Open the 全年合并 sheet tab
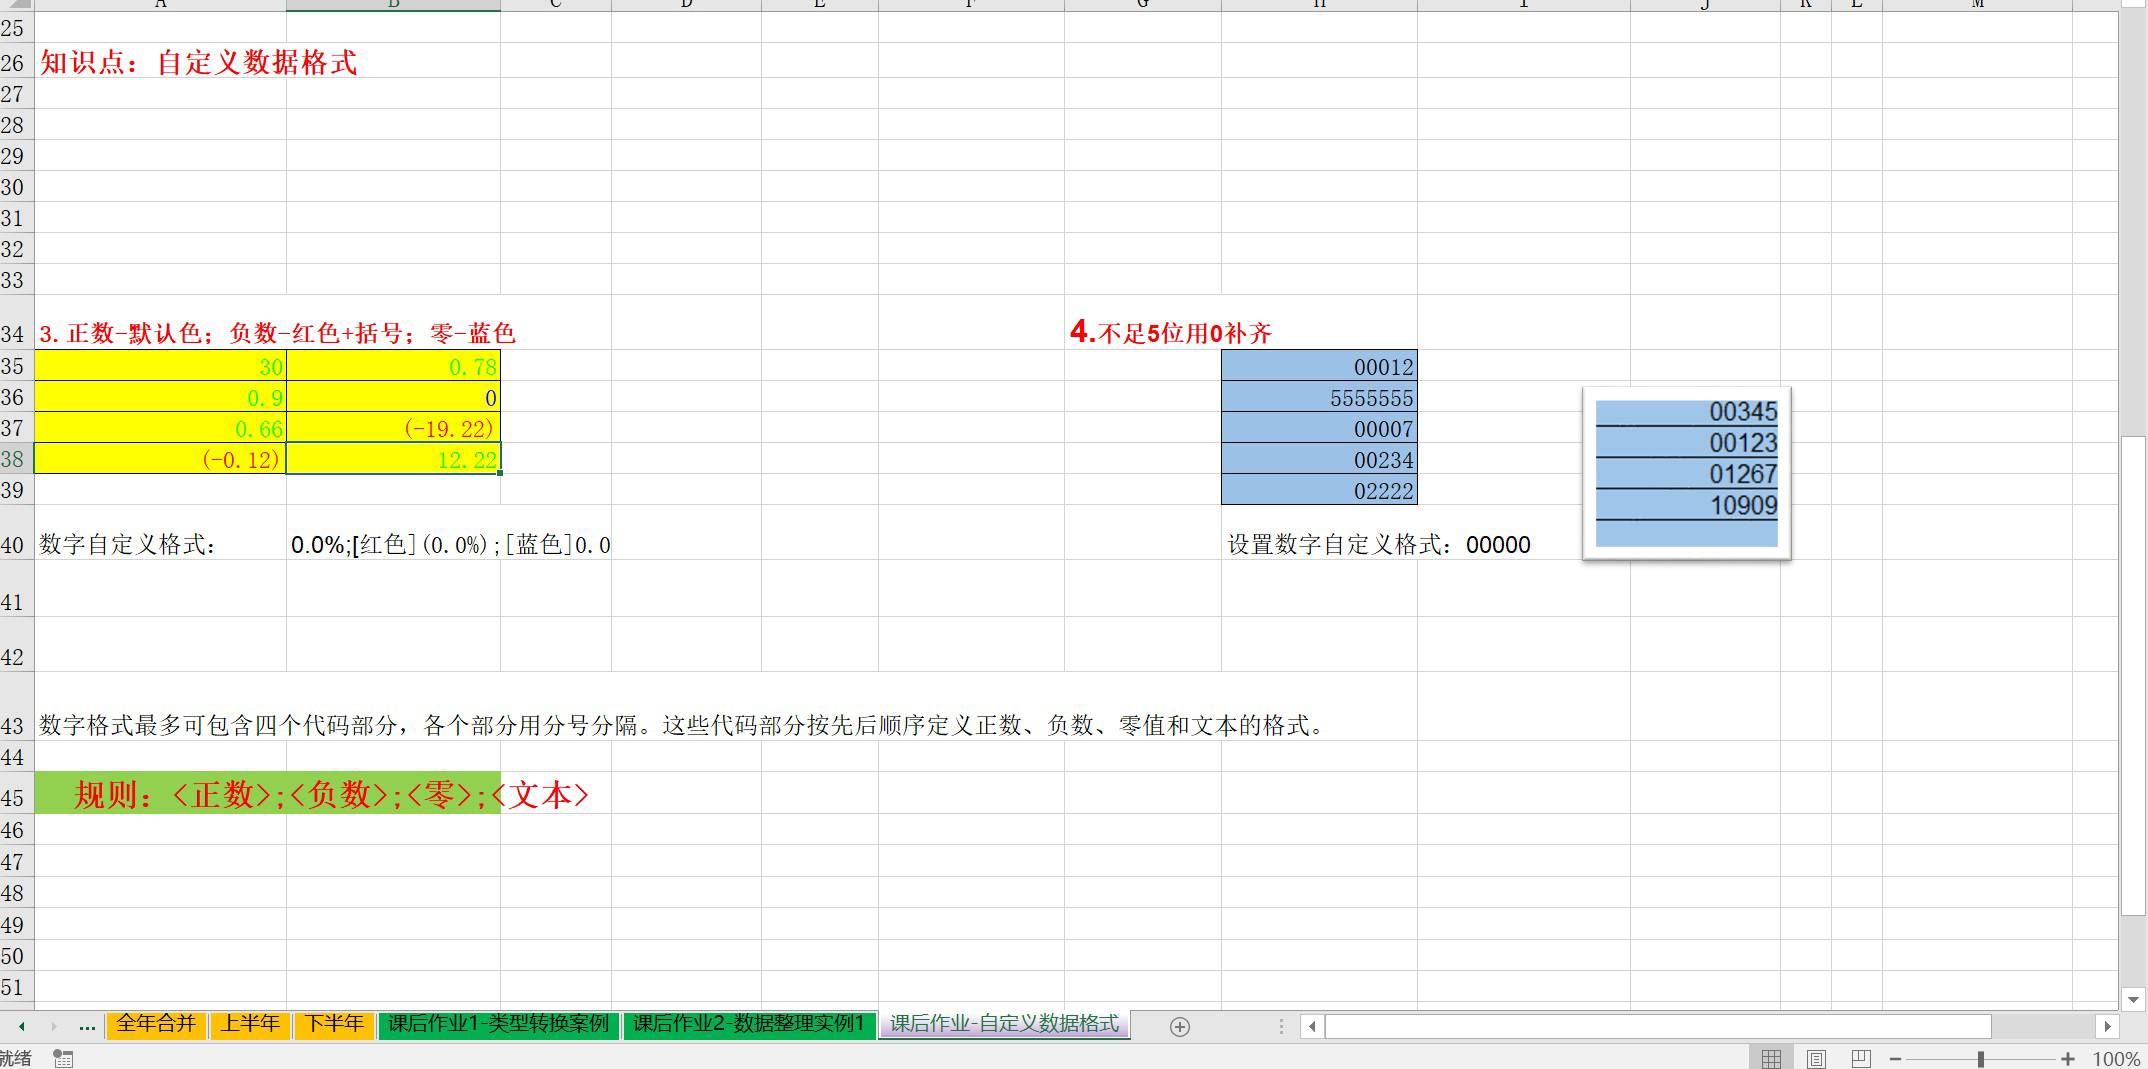2148x1069 pixels. 156,1024
